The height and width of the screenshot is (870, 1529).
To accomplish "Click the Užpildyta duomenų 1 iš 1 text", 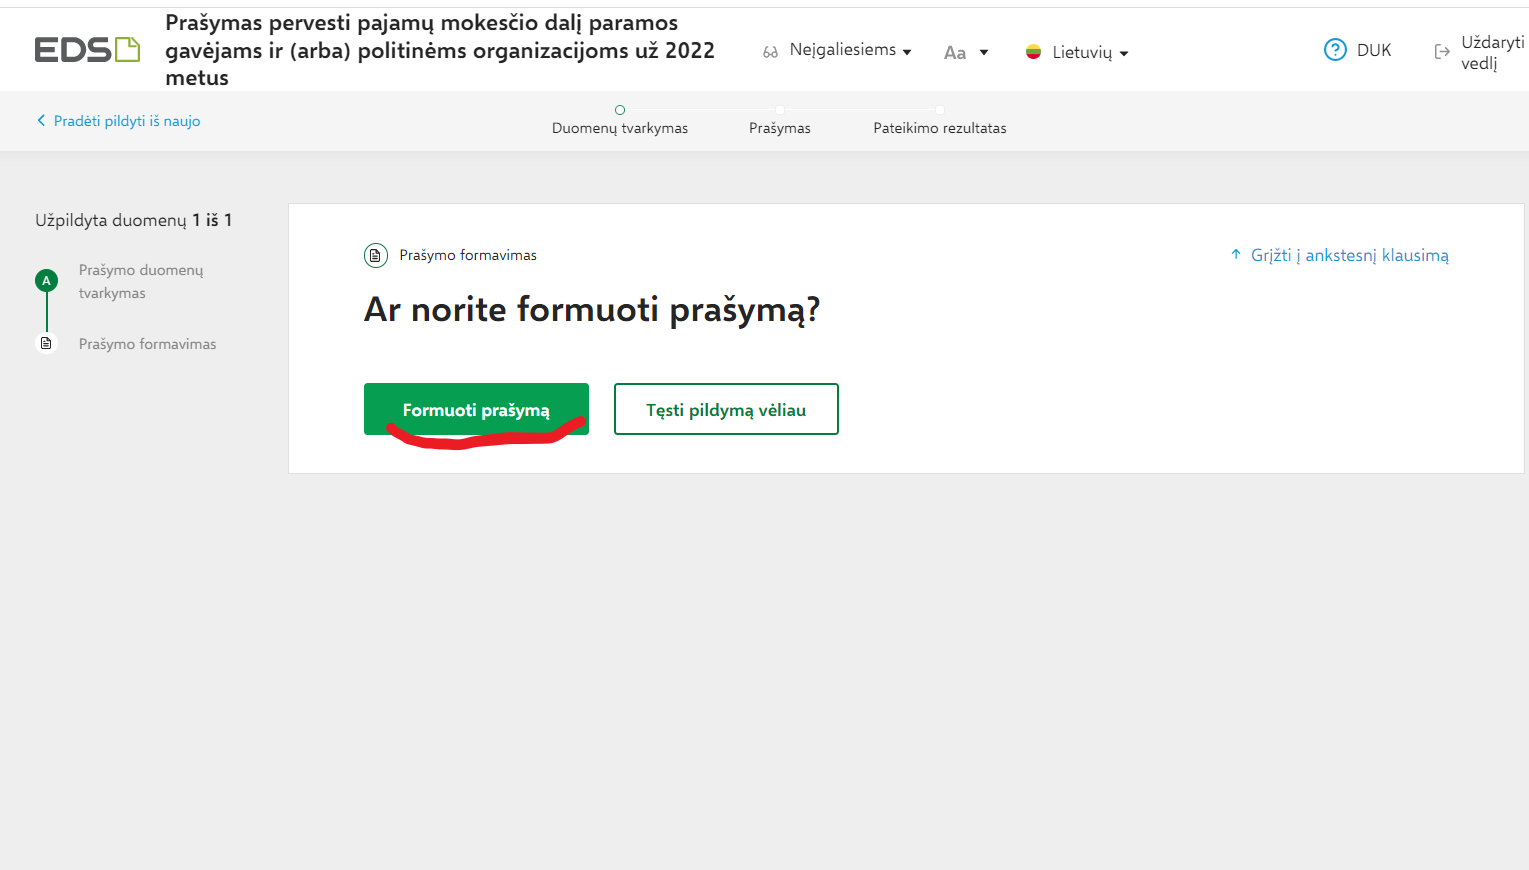I will (x=134, y=220).
